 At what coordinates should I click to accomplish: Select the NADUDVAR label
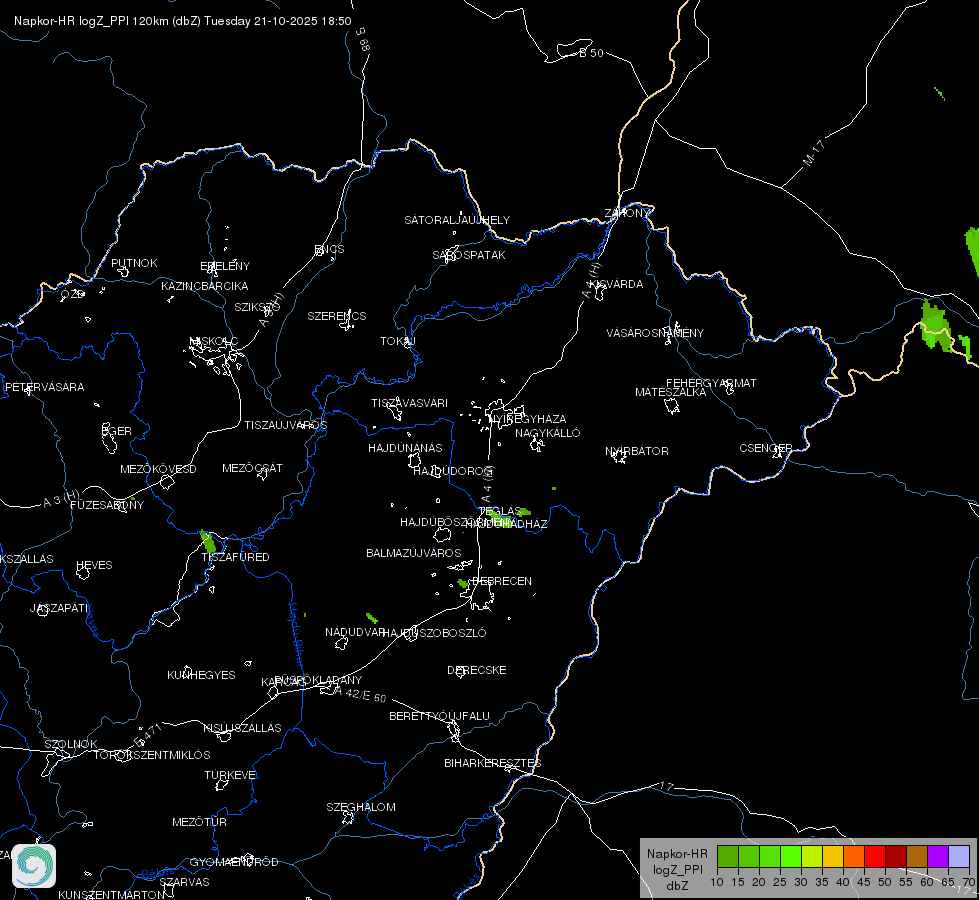tap(355, 632)
